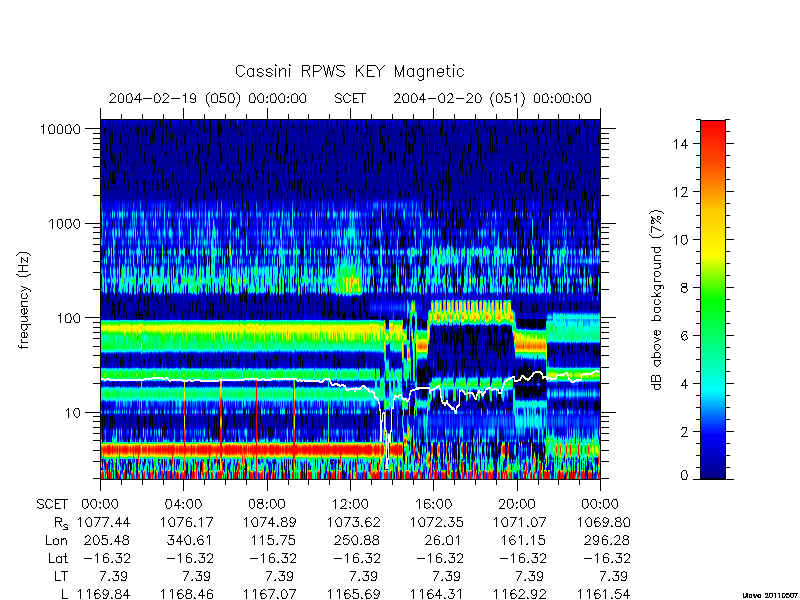Click the 0 value on color scale
Screen dimensions: 800x600
(x=684, y=476)
